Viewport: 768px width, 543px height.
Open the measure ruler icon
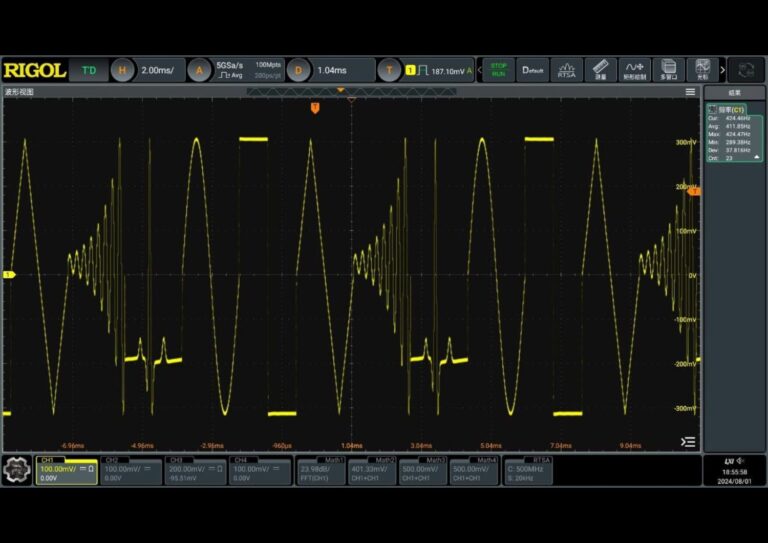[600, 70]
